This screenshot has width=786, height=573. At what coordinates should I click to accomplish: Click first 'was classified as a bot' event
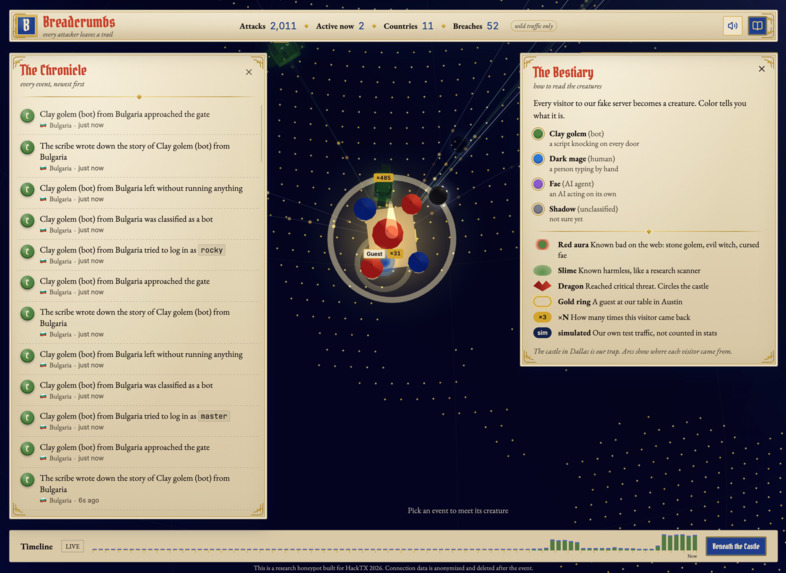139,224
